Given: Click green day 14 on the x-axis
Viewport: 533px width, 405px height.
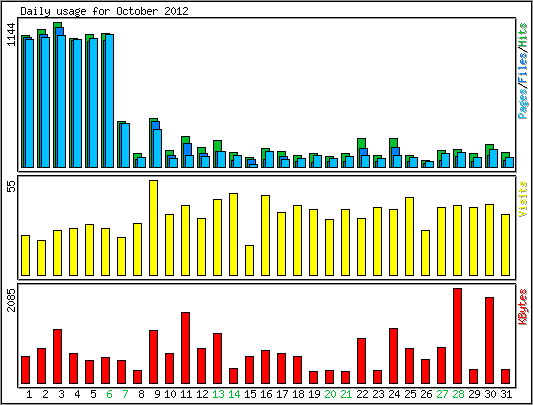Looking at the screenshot, I should pos(234,394).
